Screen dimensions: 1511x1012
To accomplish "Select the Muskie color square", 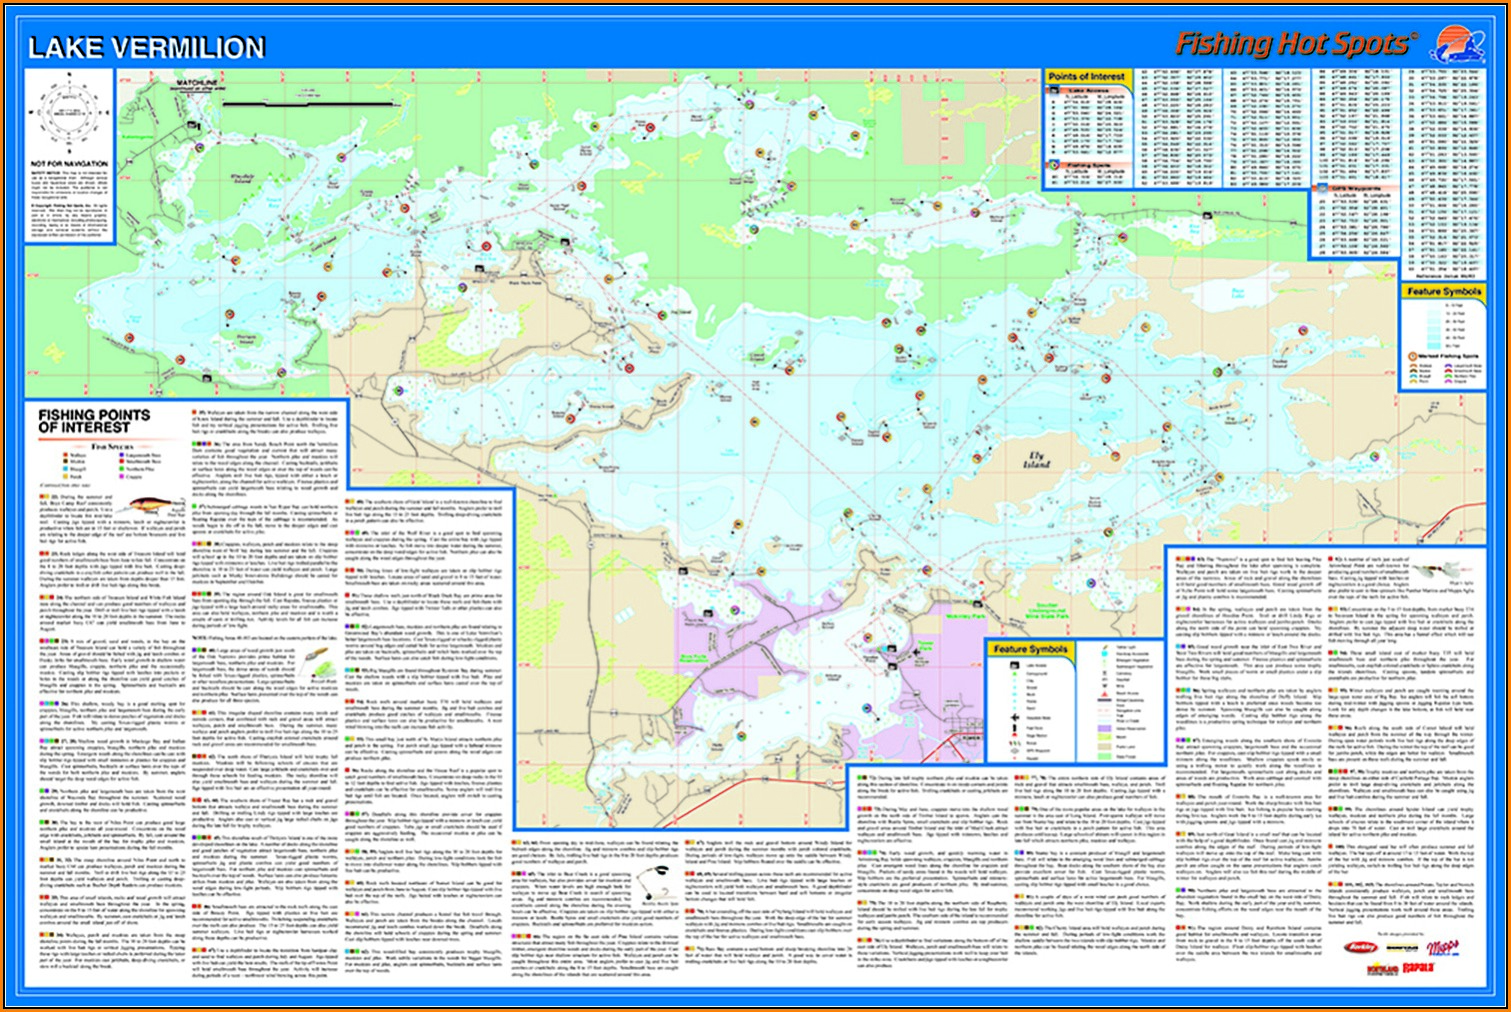I will [x=67, y=462].
